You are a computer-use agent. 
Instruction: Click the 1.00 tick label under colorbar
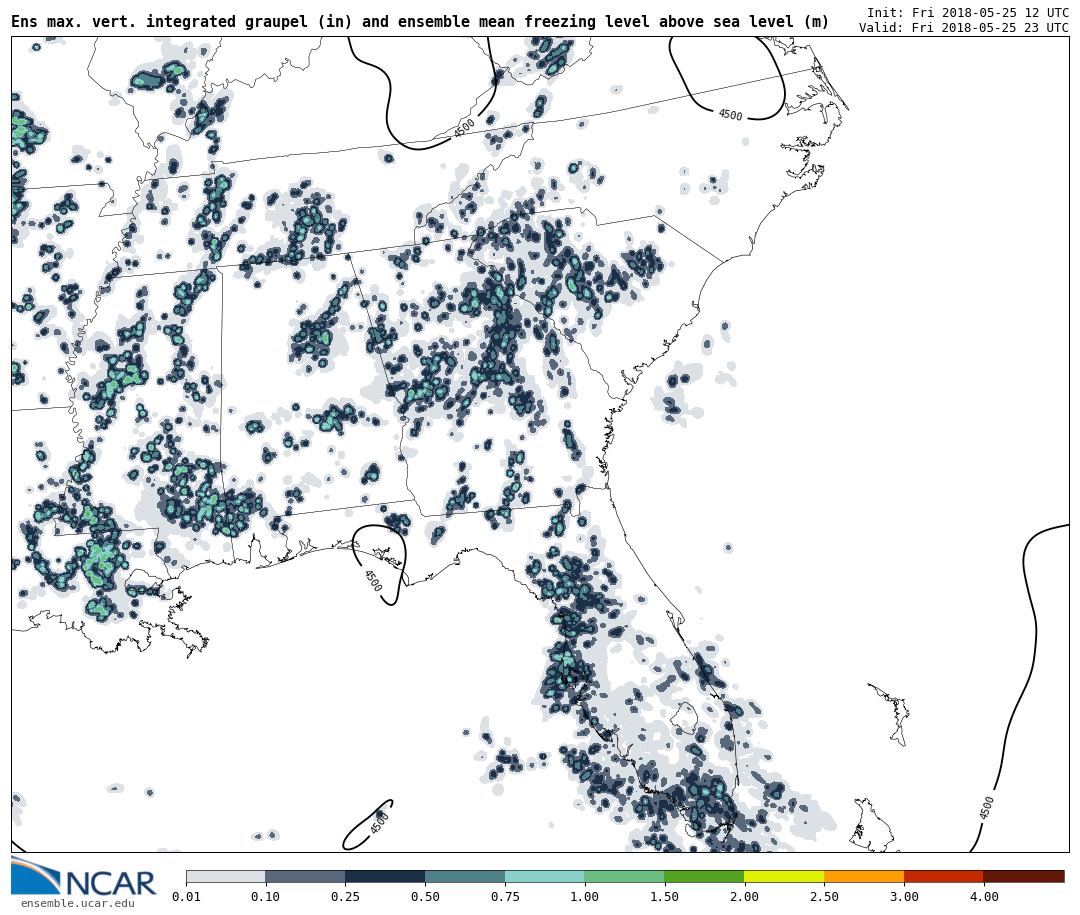click(584, 897)
